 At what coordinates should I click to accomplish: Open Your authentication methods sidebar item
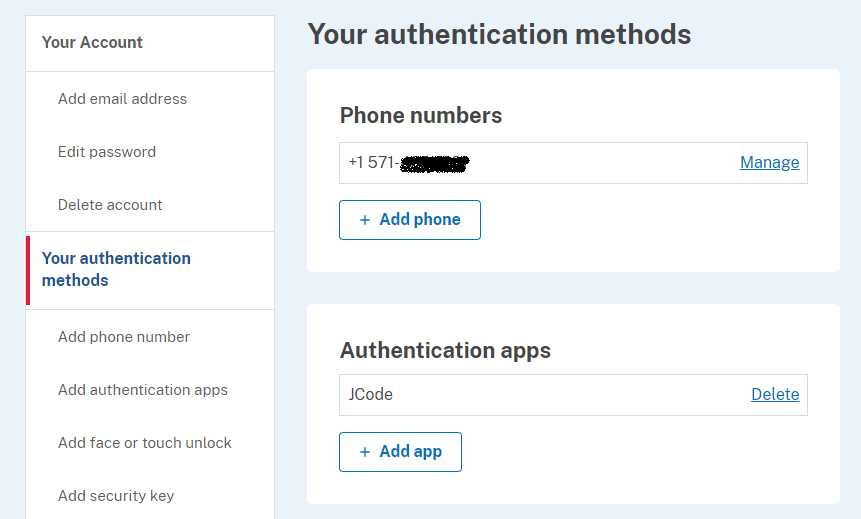click(x=116, y=269)
